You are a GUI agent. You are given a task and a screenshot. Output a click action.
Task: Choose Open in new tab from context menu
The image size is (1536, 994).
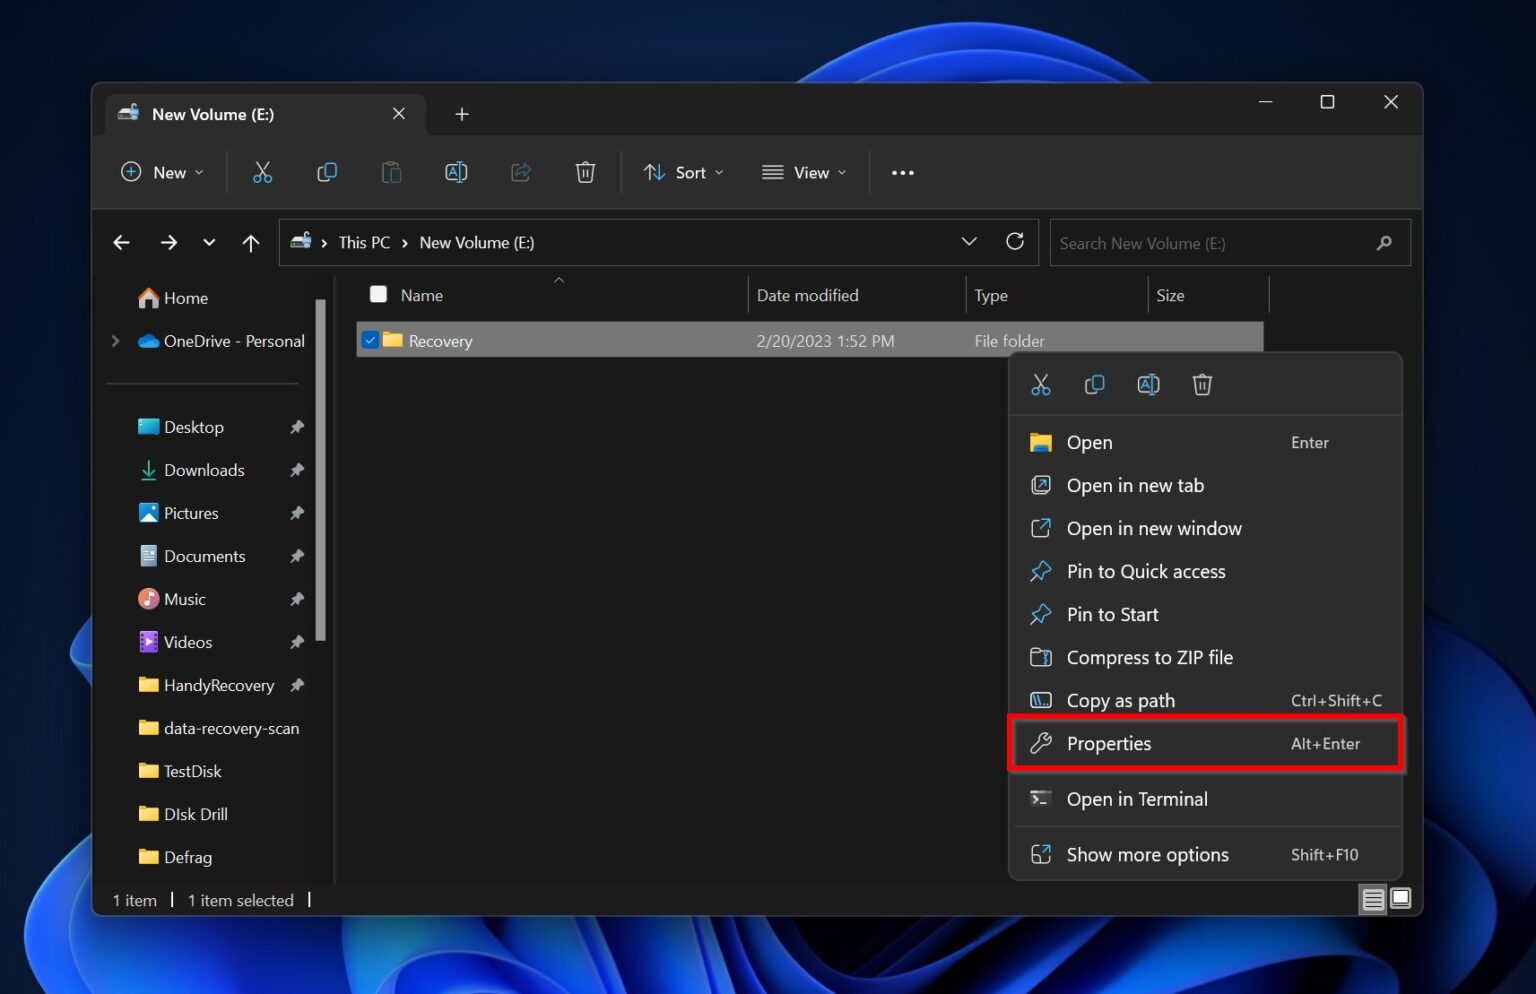(x=1135, y=485)
